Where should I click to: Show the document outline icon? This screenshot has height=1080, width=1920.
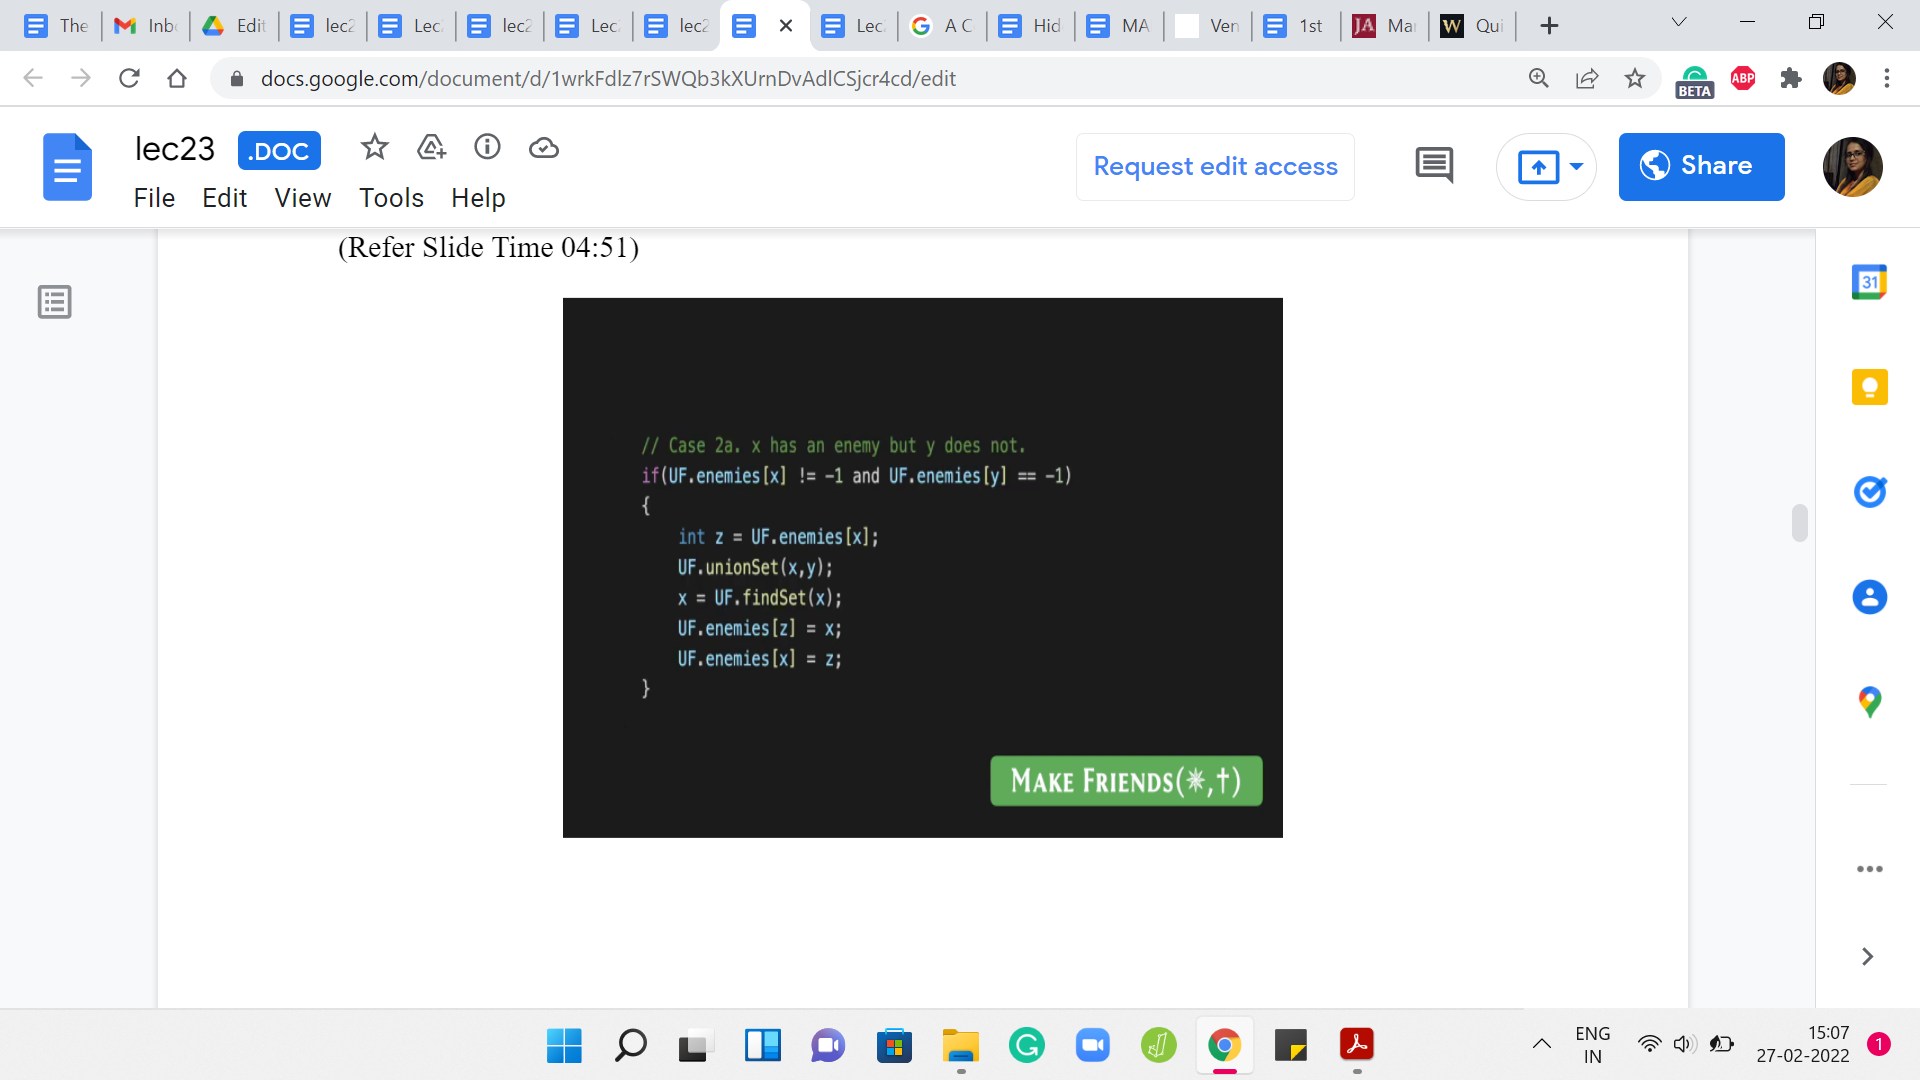pyautogui.click(x=55, y=302)
